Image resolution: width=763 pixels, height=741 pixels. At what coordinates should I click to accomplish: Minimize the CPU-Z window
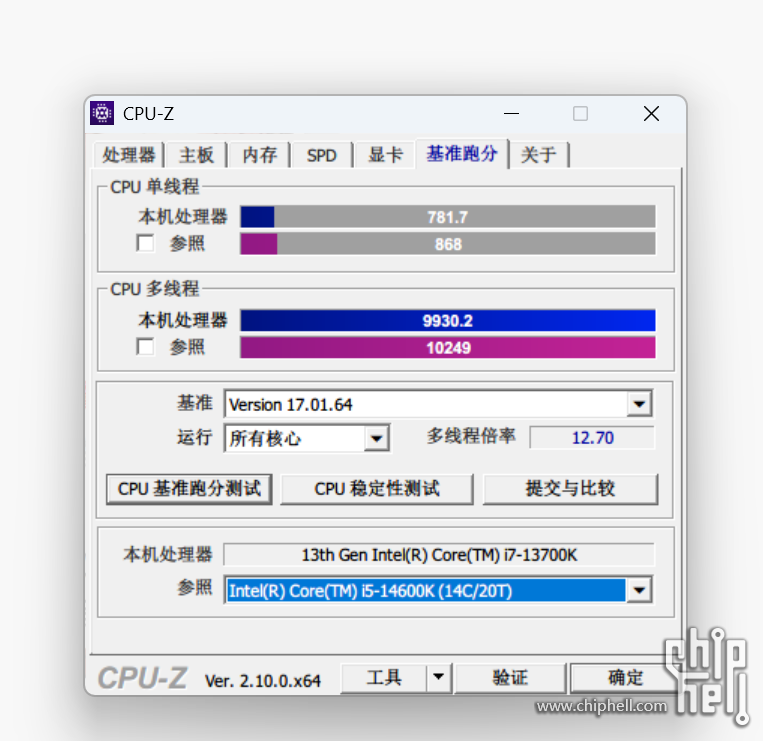pos(511,114)
